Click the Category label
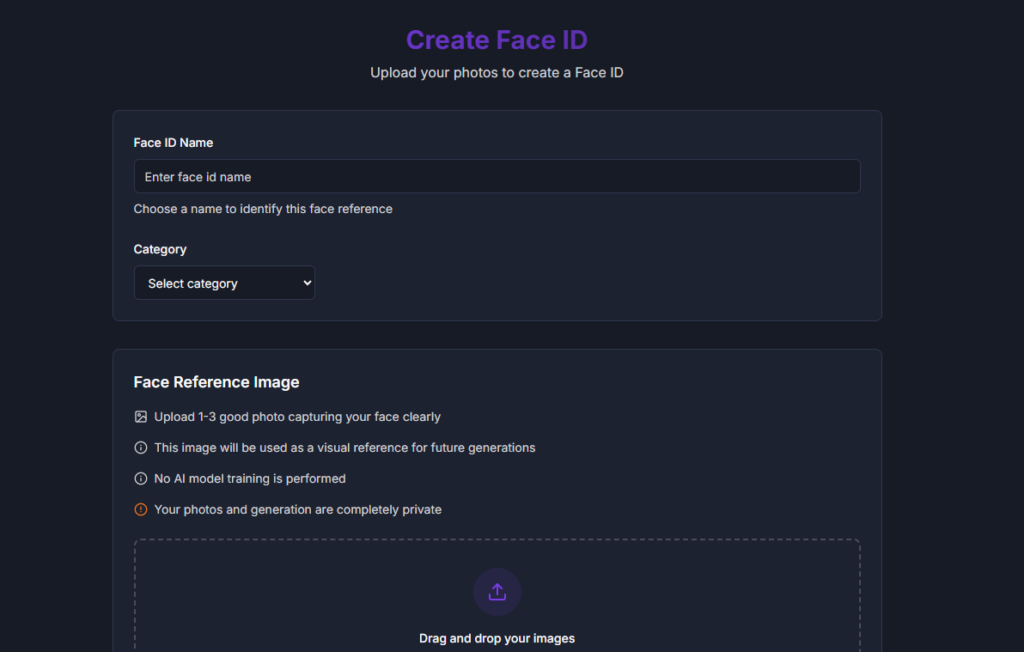The width and height of the screenshot is (1024, 652). (x=160, y=250)
